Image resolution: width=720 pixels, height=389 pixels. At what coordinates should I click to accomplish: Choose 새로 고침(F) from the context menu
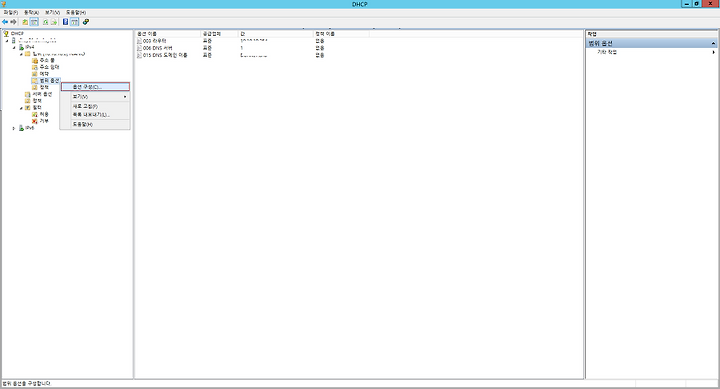(x=96, y=106)
